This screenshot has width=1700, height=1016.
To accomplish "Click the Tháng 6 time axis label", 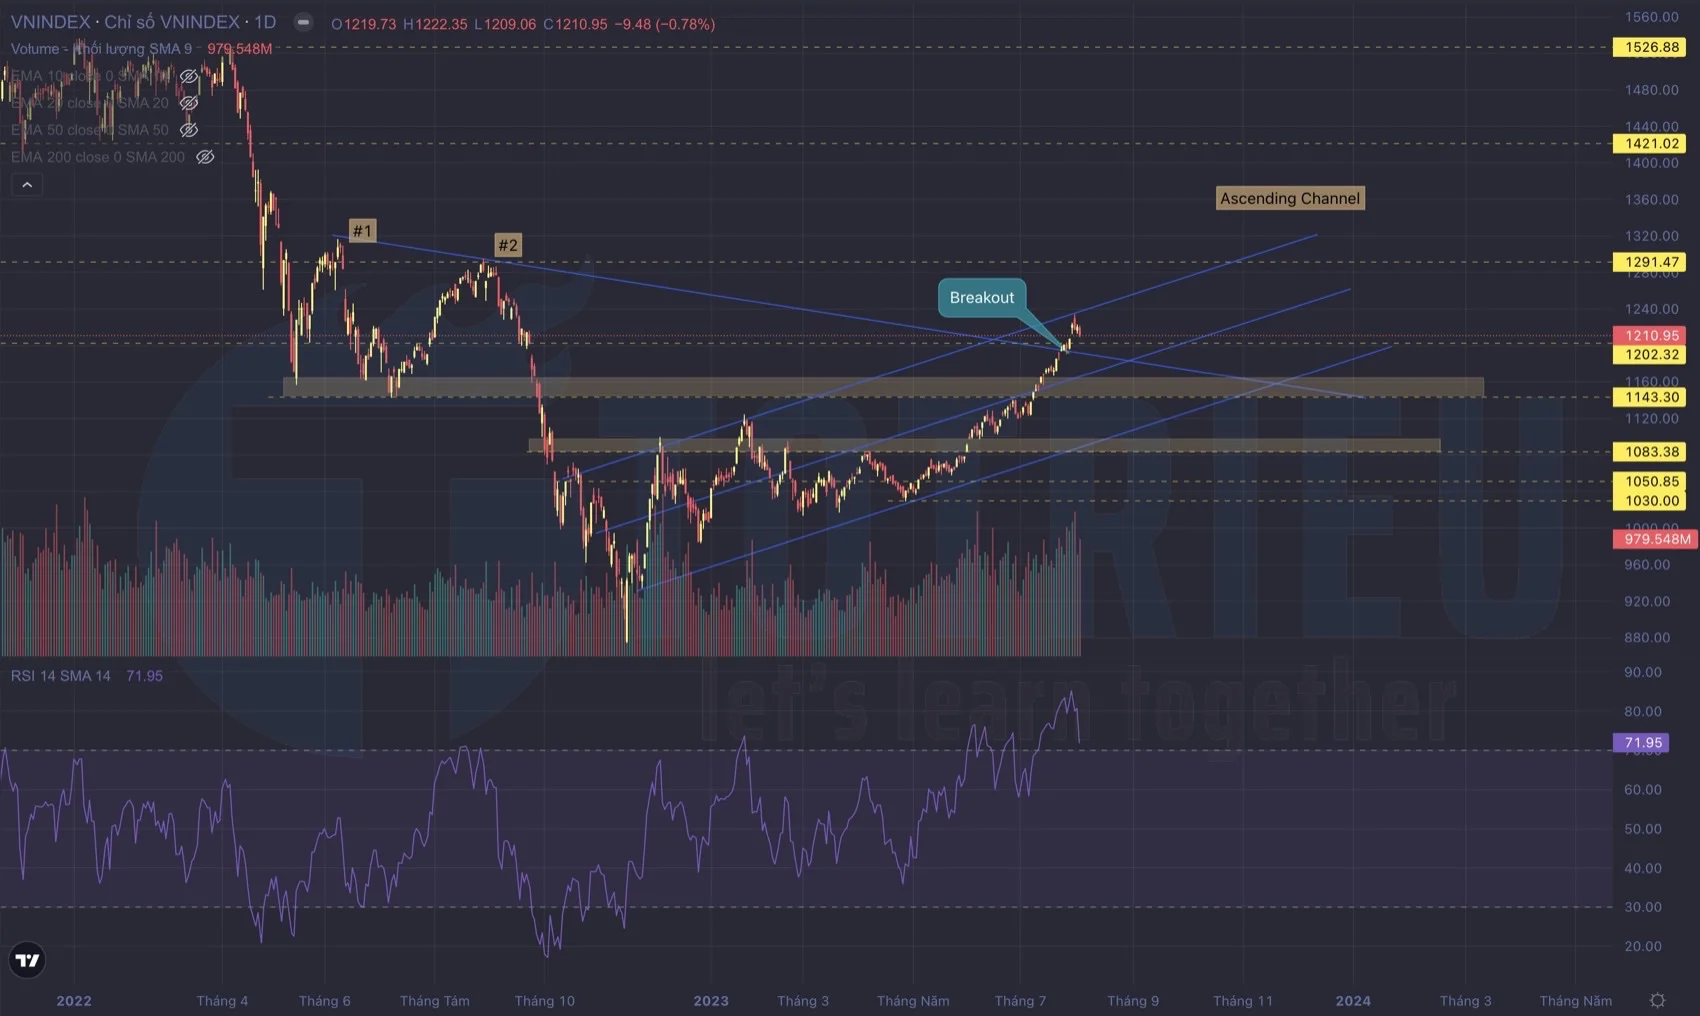I will 324,1001.
